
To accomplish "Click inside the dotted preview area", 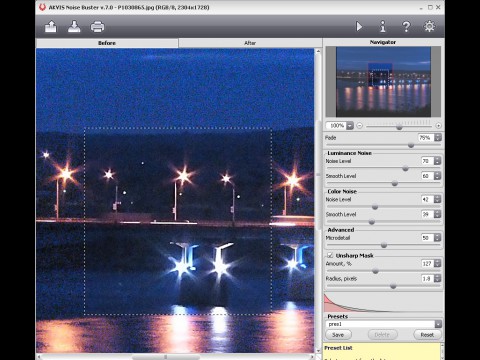I will 178,221.
